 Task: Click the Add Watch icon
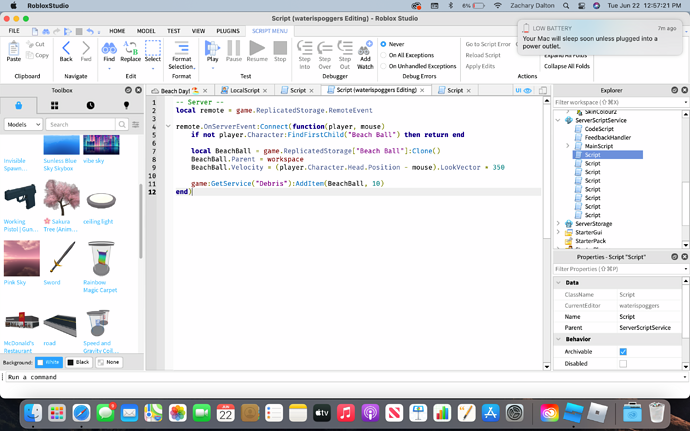365,48
